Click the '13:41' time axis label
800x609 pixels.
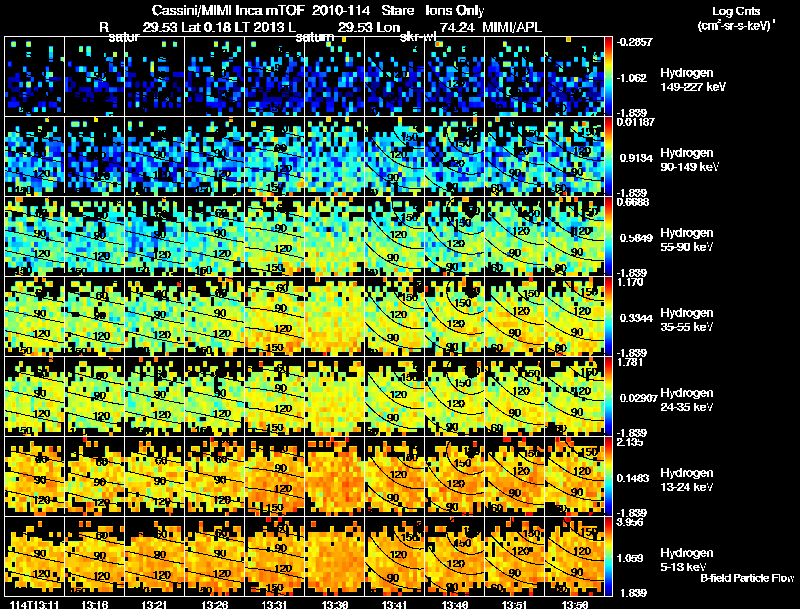coord(394,604)
